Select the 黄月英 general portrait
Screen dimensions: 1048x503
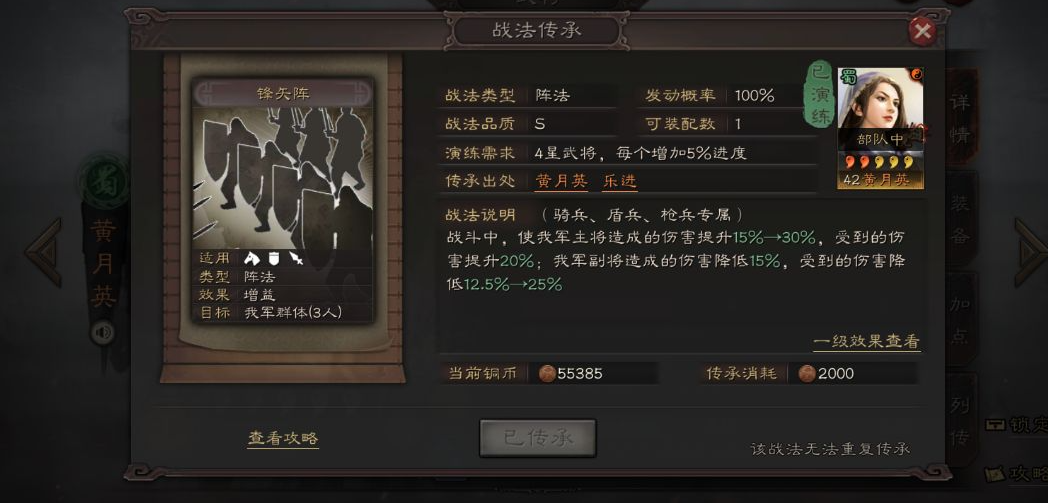[x=880, y=128]
